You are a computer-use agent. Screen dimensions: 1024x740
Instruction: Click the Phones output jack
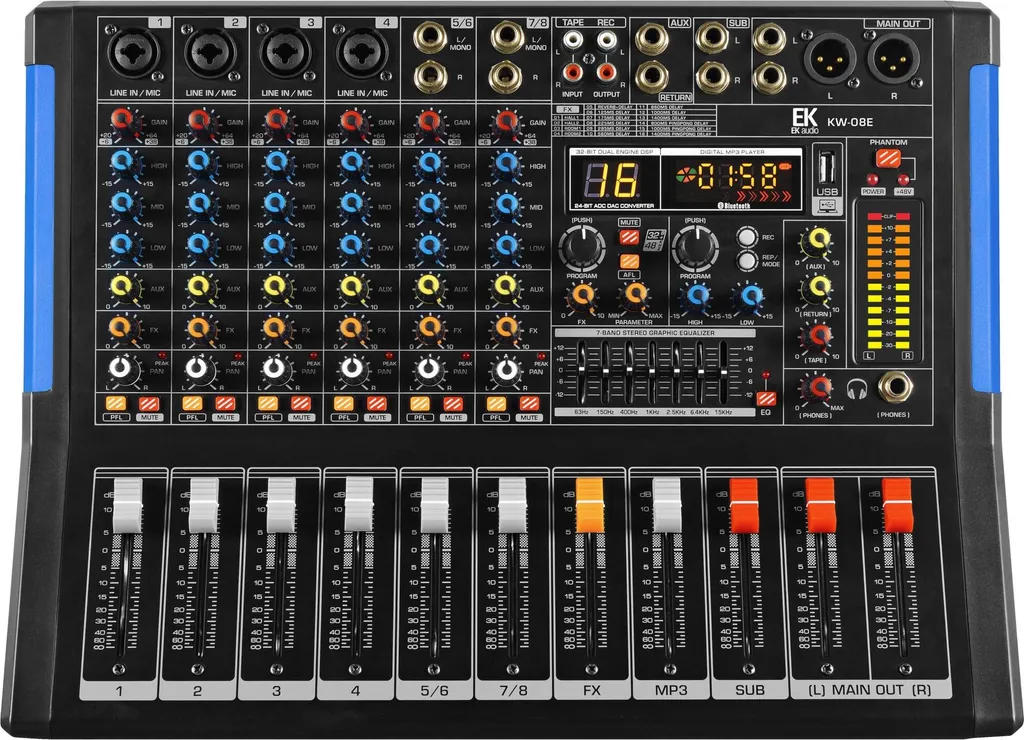pos(895,387)
